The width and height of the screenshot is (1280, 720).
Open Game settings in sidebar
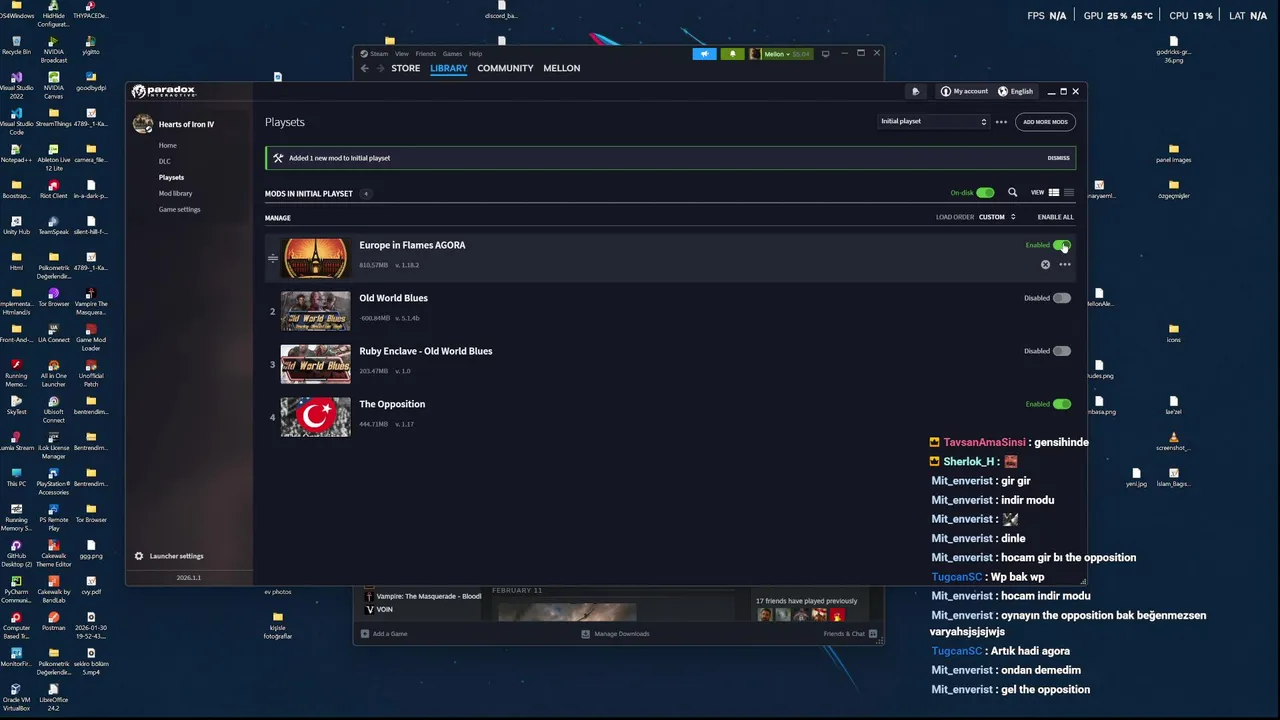point(179,209)
